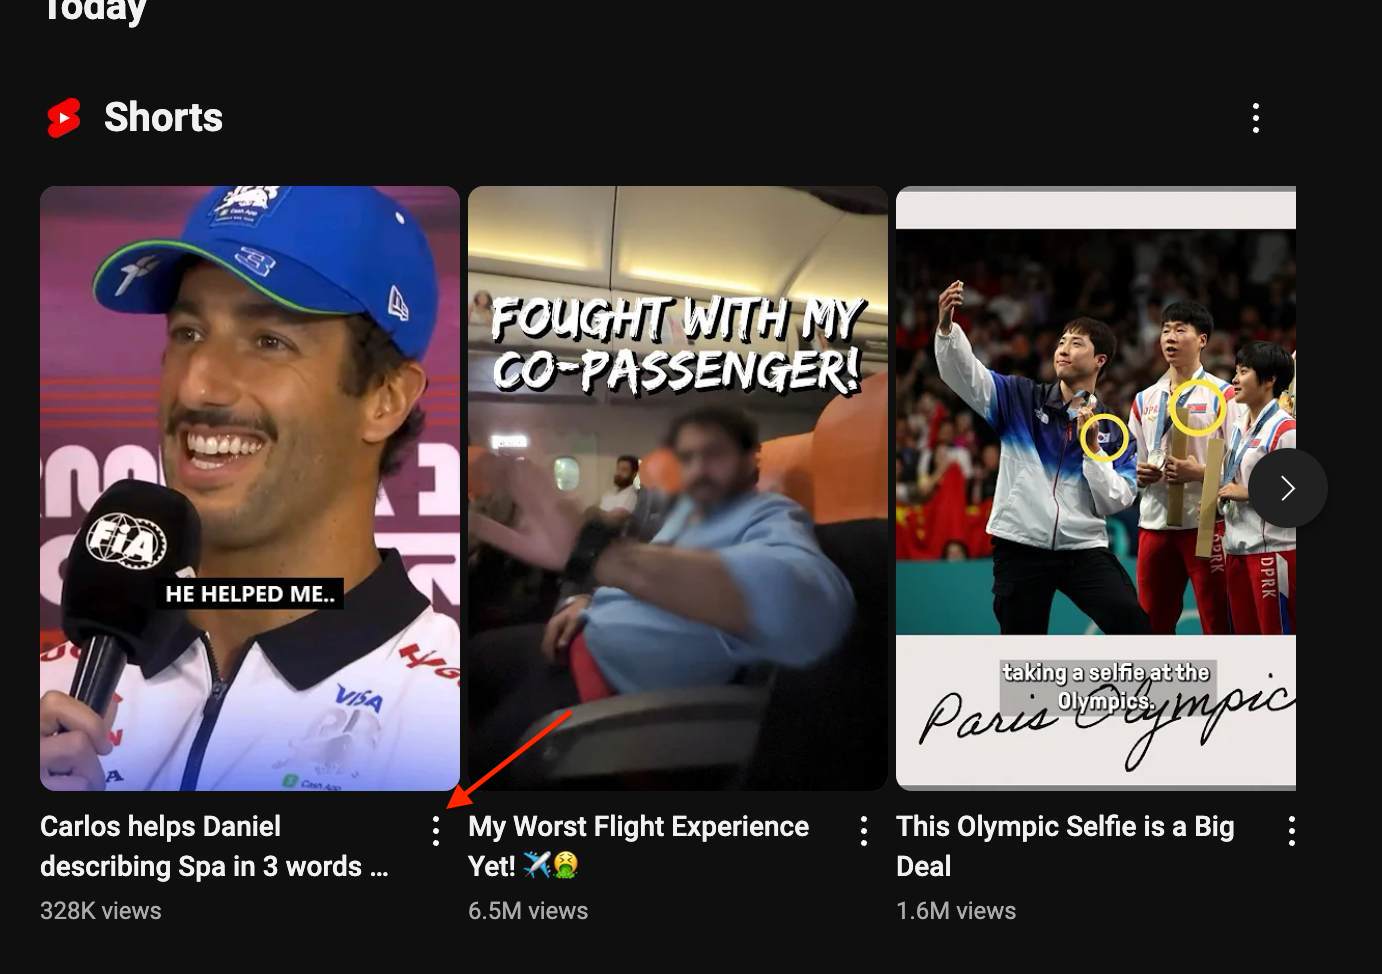
Task: Play the airplane fight Short thumbnail
Action: pyautogui.click(x=677, y=487)
